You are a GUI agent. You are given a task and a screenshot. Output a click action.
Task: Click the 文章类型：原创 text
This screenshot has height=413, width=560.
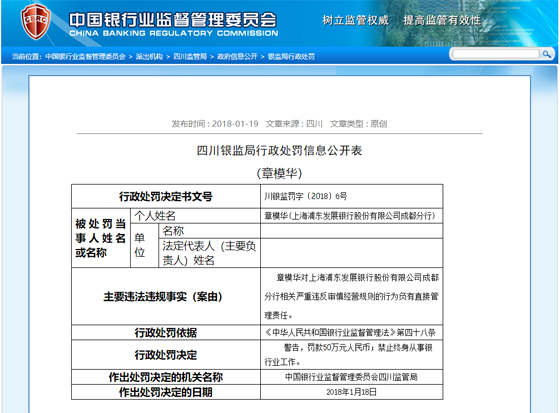point(359,124)
